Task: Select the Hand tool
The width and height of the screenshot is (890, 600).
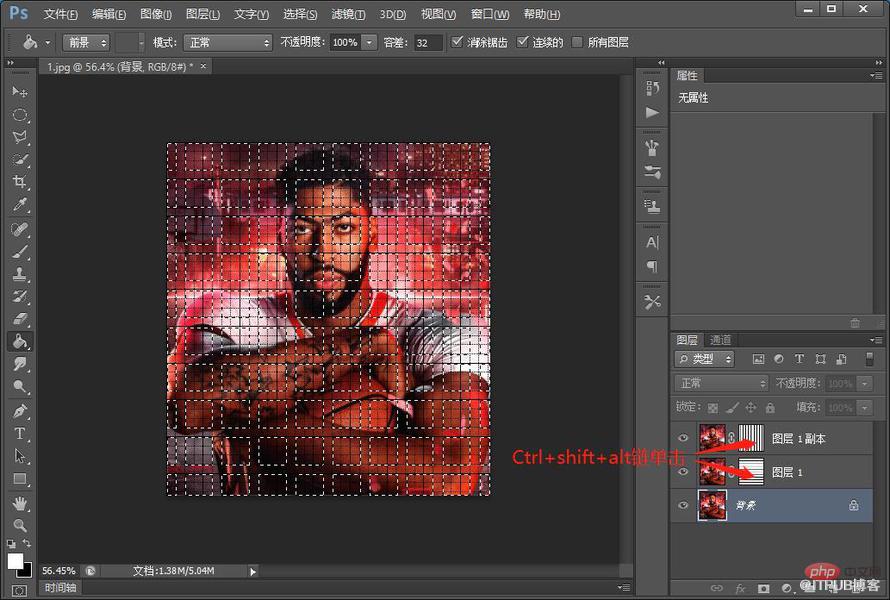Action: pyautogui.click(x=20, y=503)
